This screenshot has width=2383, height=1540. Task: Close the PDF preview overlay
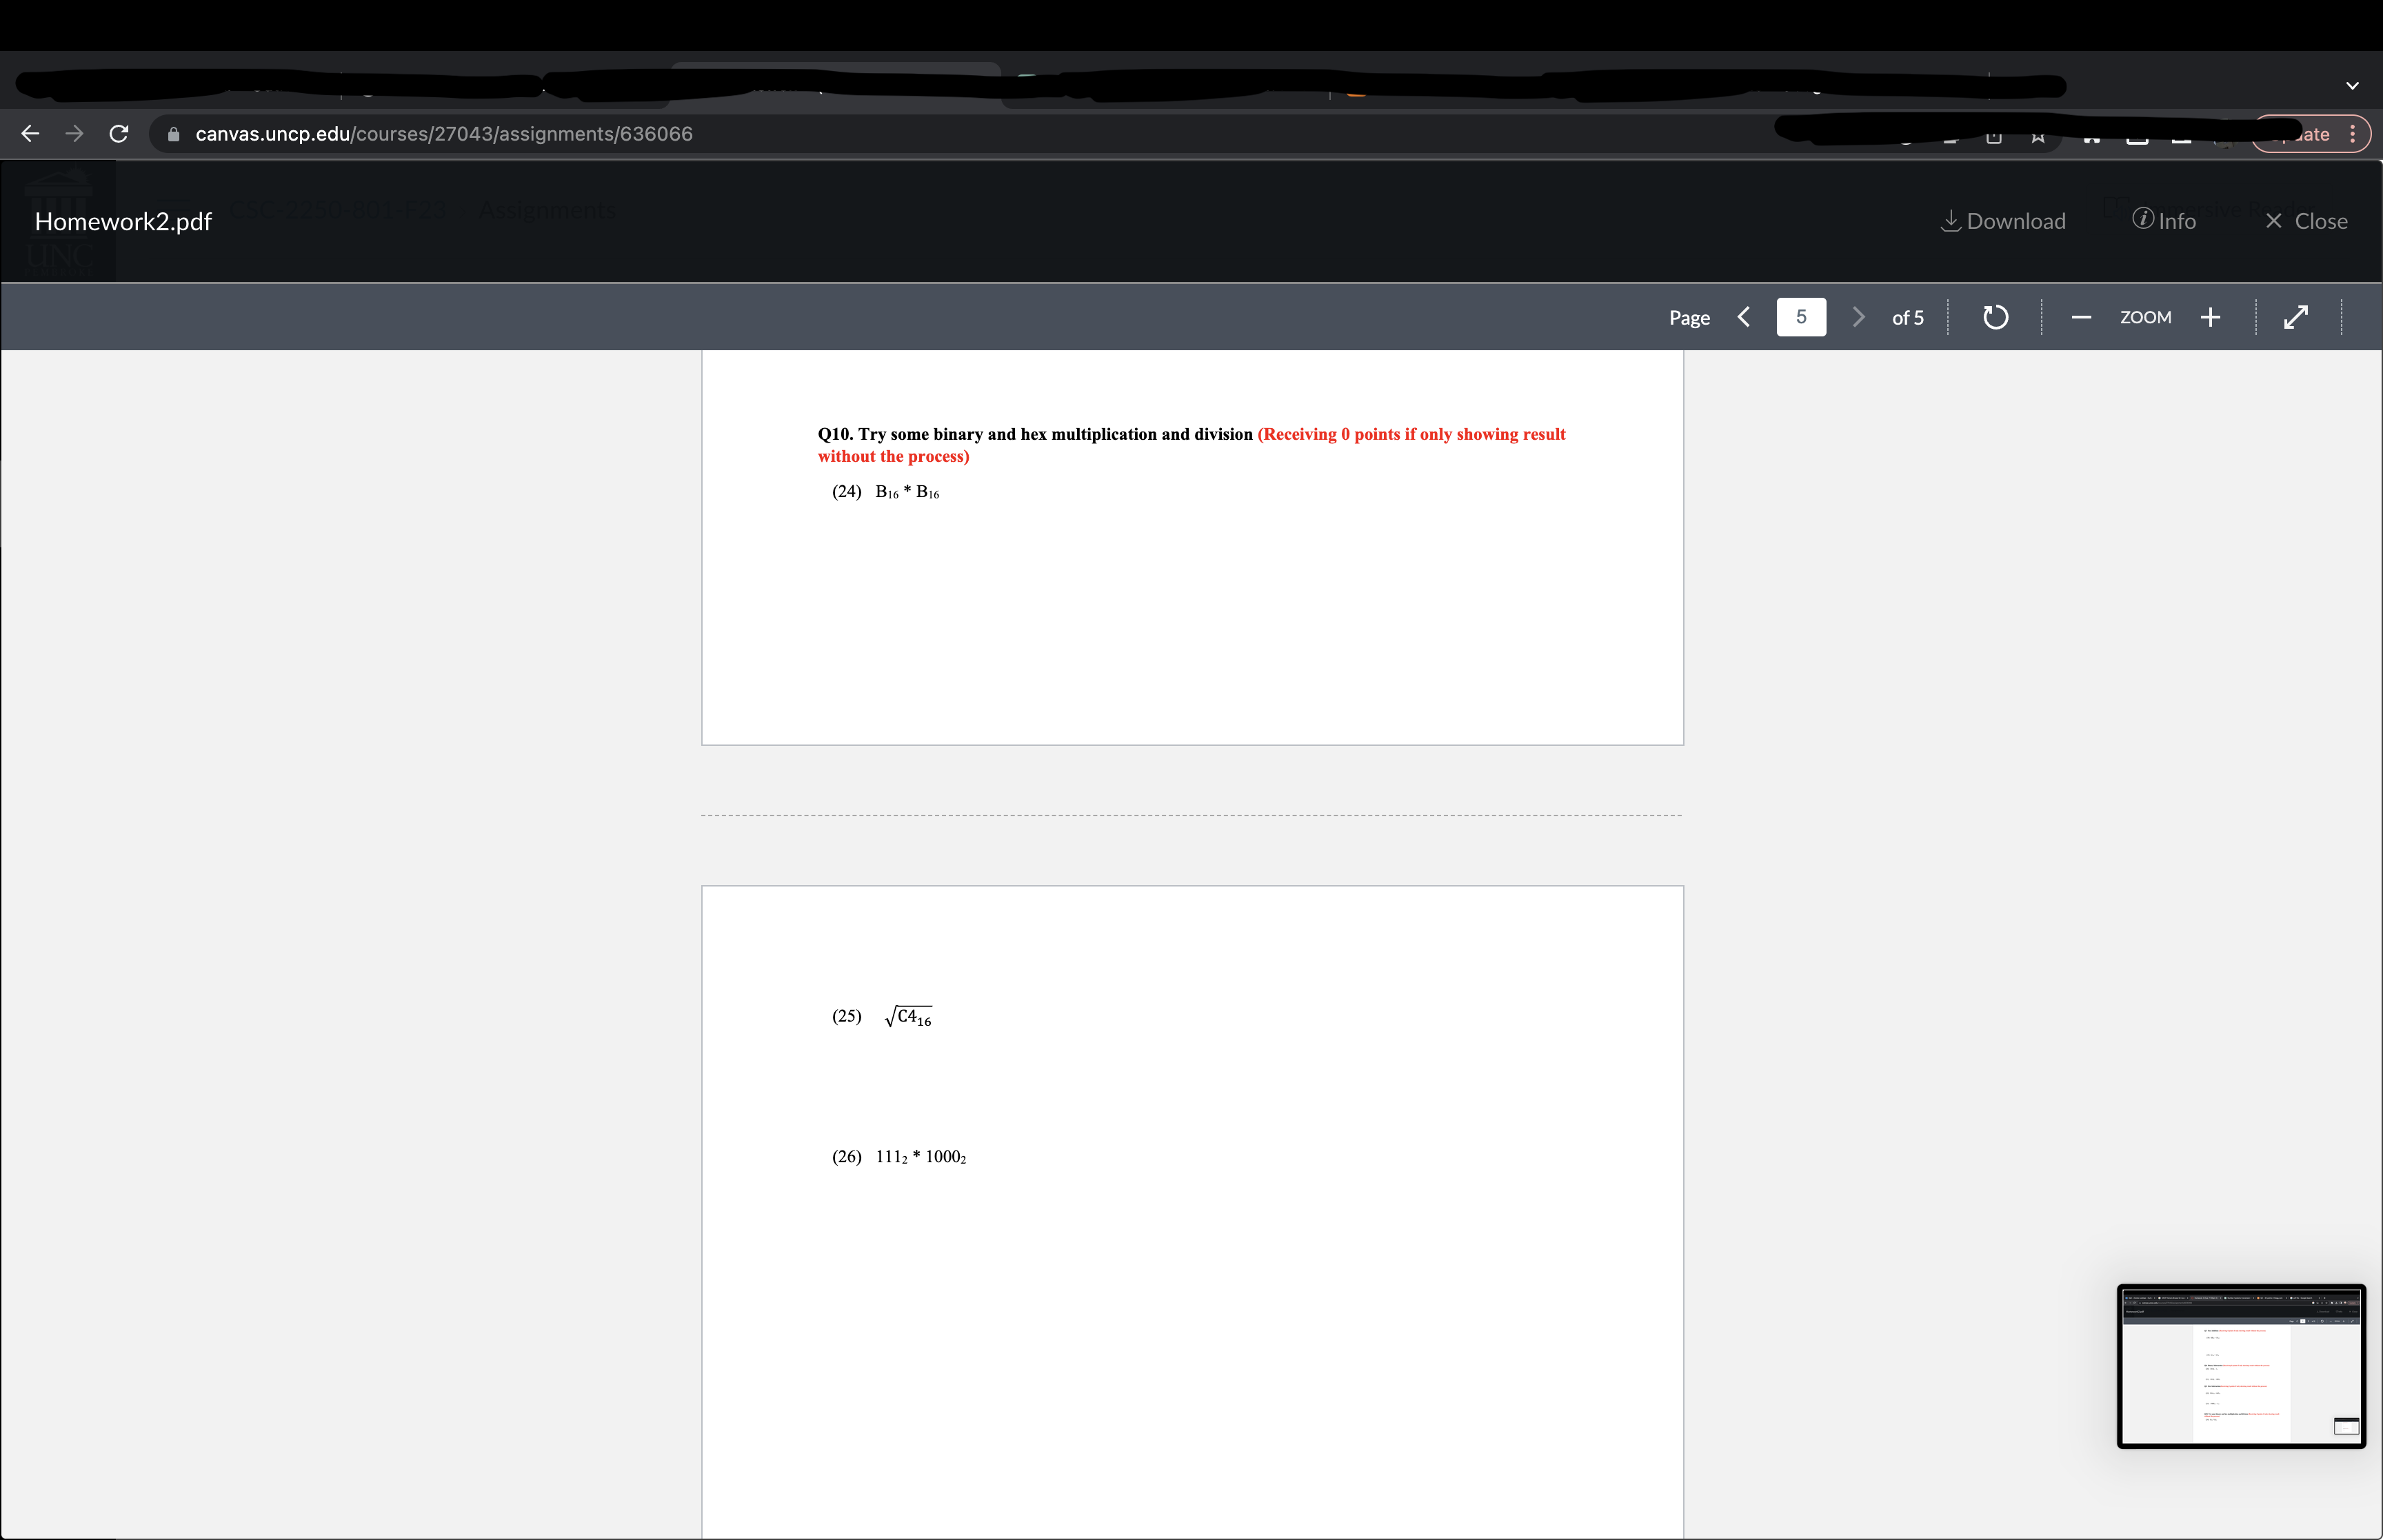[x=2306, y=221]
